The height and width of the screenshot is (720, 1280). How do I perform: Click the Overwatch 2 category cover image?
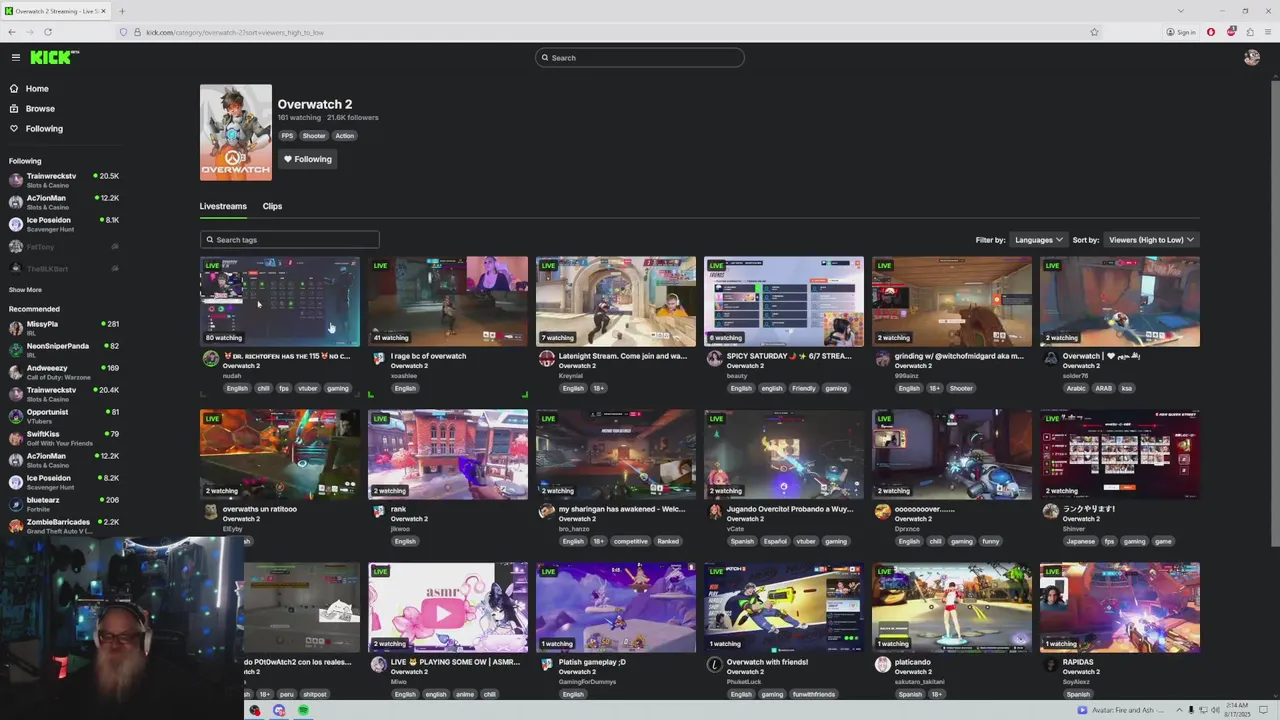pos(236,132)
